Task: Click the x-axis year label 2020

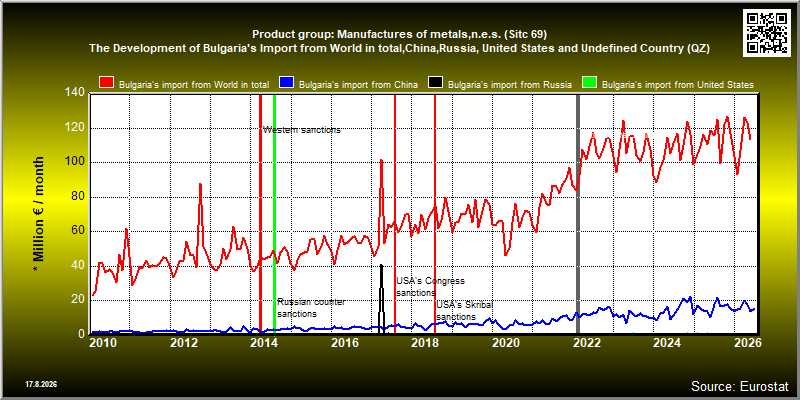Action: (505, 343)
